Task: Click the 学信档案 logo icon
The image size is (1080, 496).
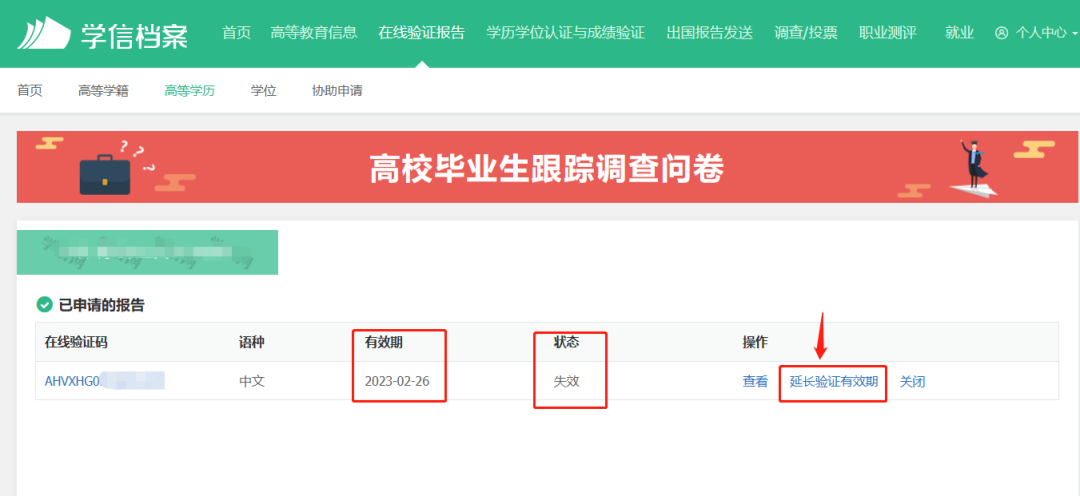Action: point(42,33)
